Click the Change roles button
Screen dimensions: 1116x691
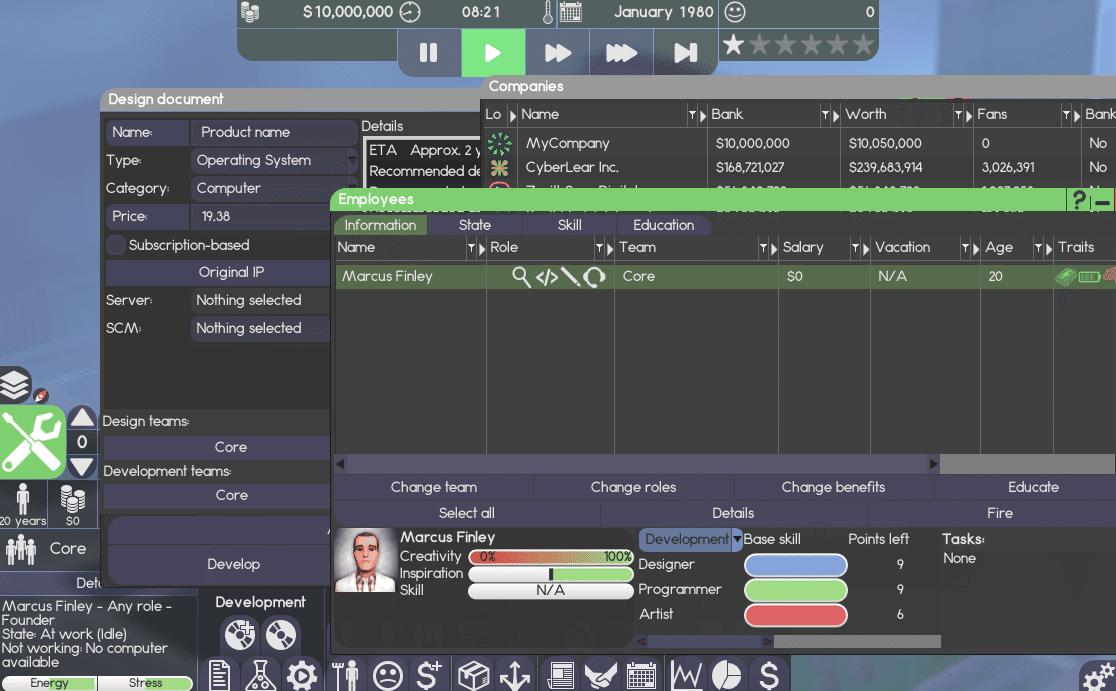click(x=633, y=487)
